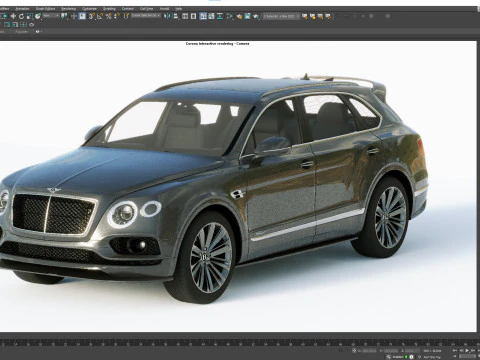Click the current frame number field

click(x=468, y=356)
